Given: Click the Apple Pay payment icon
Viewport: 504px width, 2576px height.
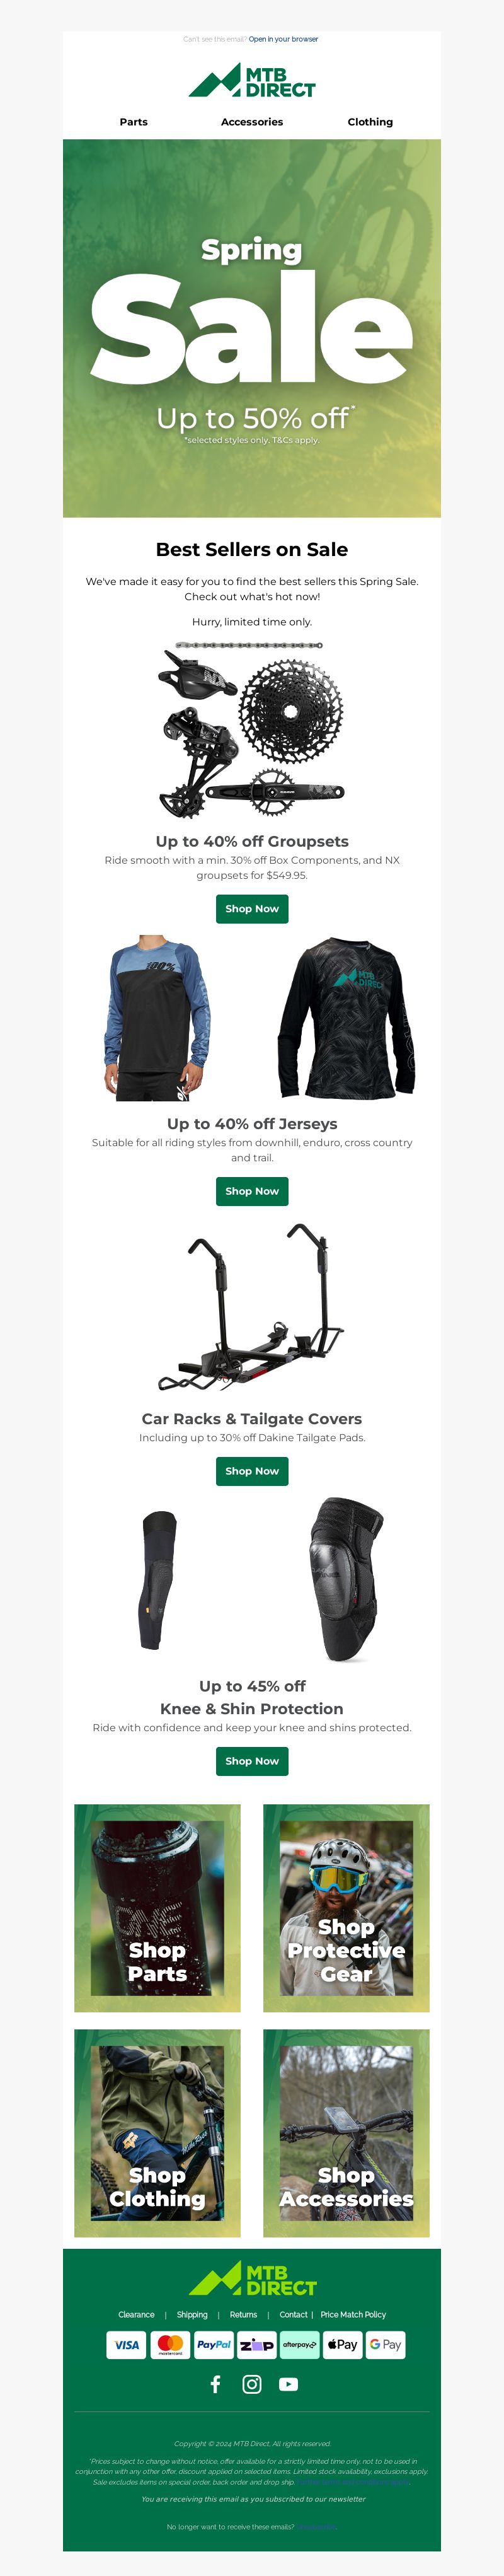Looking at the screenshot, I should tap(342, 2345).
